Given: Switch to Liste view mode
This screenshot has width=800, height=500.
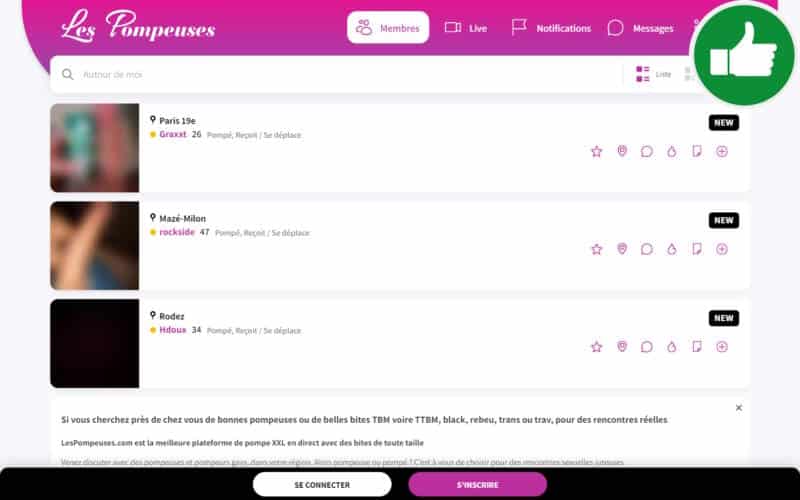Looking at the screenshot, I should pyautogui.click(x=652, y=74).
